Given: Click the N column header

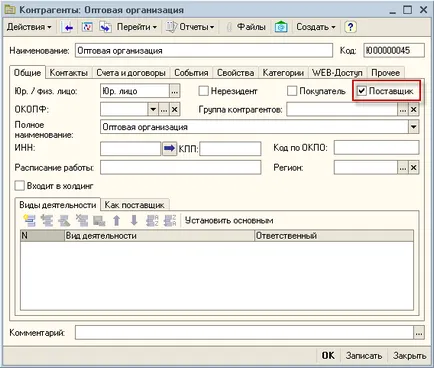Looking at the screenshot, I should tap(42, 236).
